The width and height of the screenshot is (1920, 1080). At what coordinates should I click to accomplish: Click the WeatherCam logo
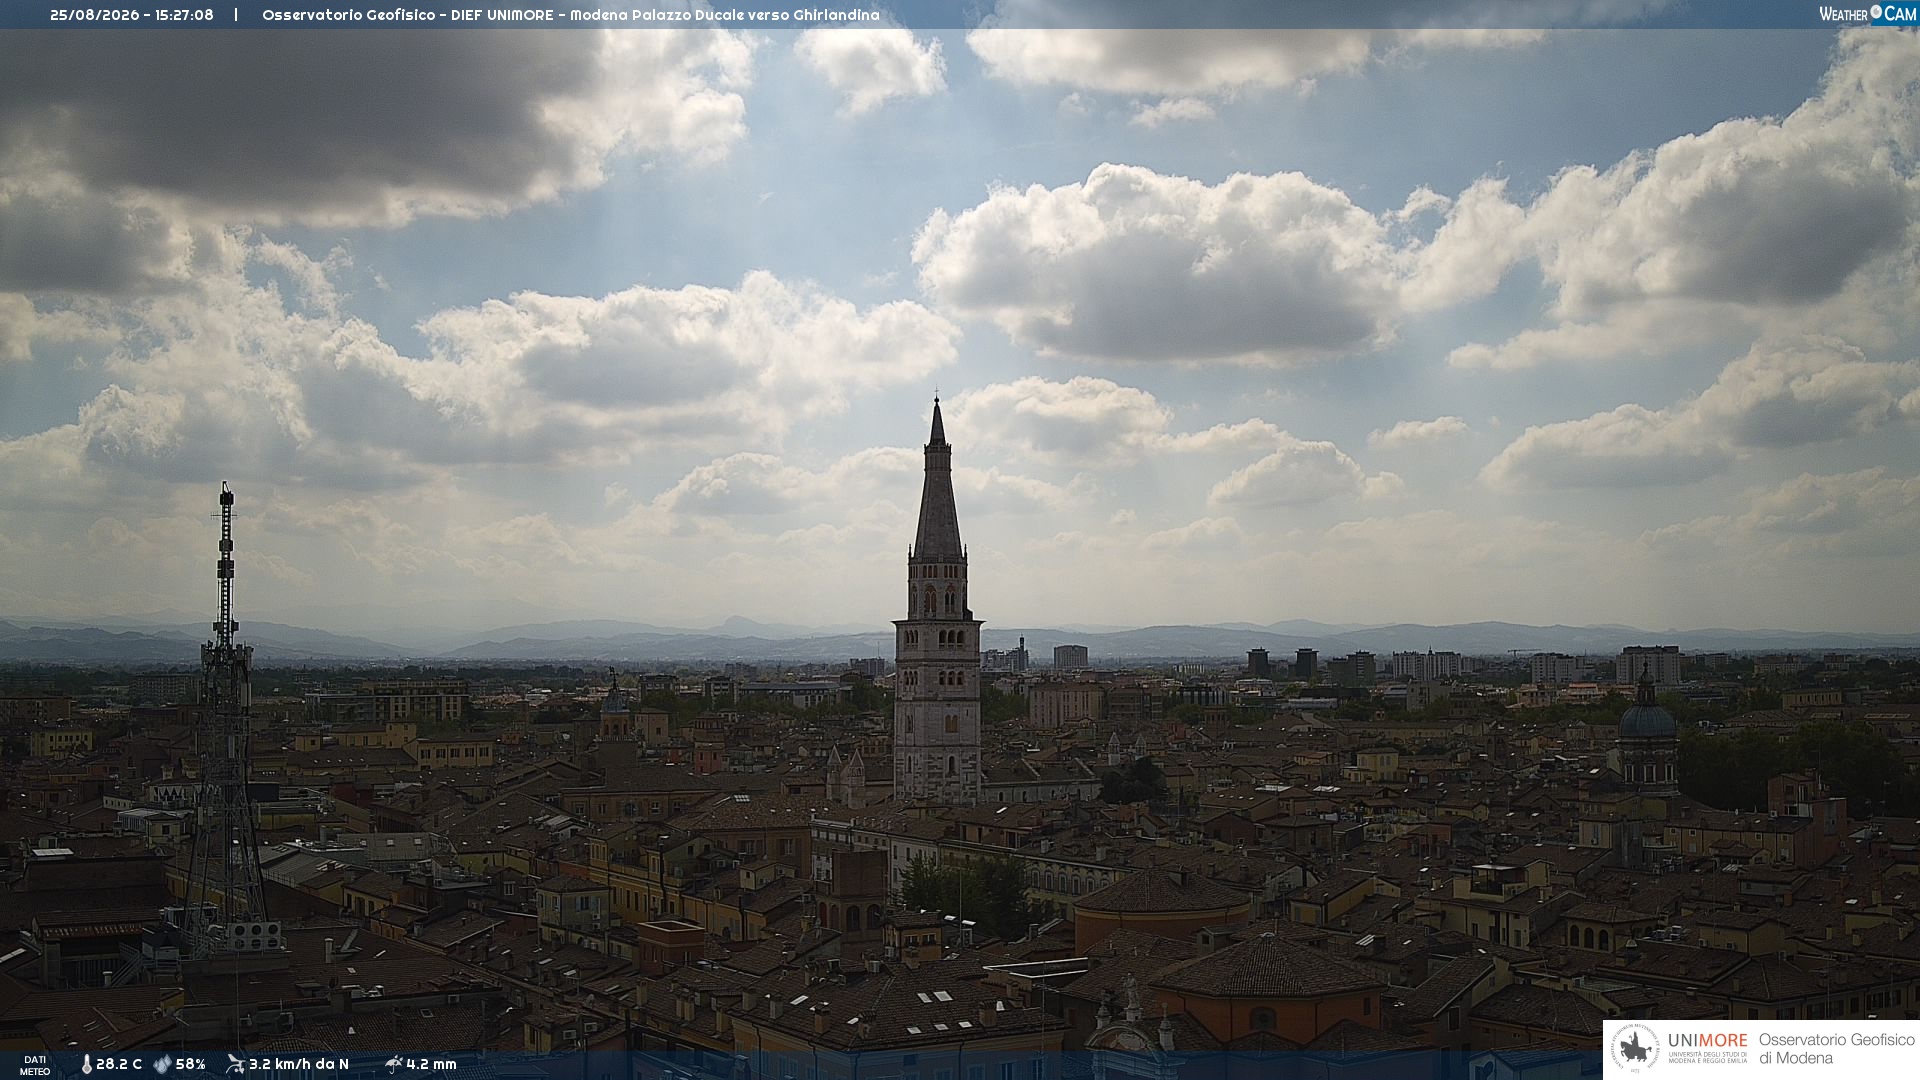[x=1867, y=13]
